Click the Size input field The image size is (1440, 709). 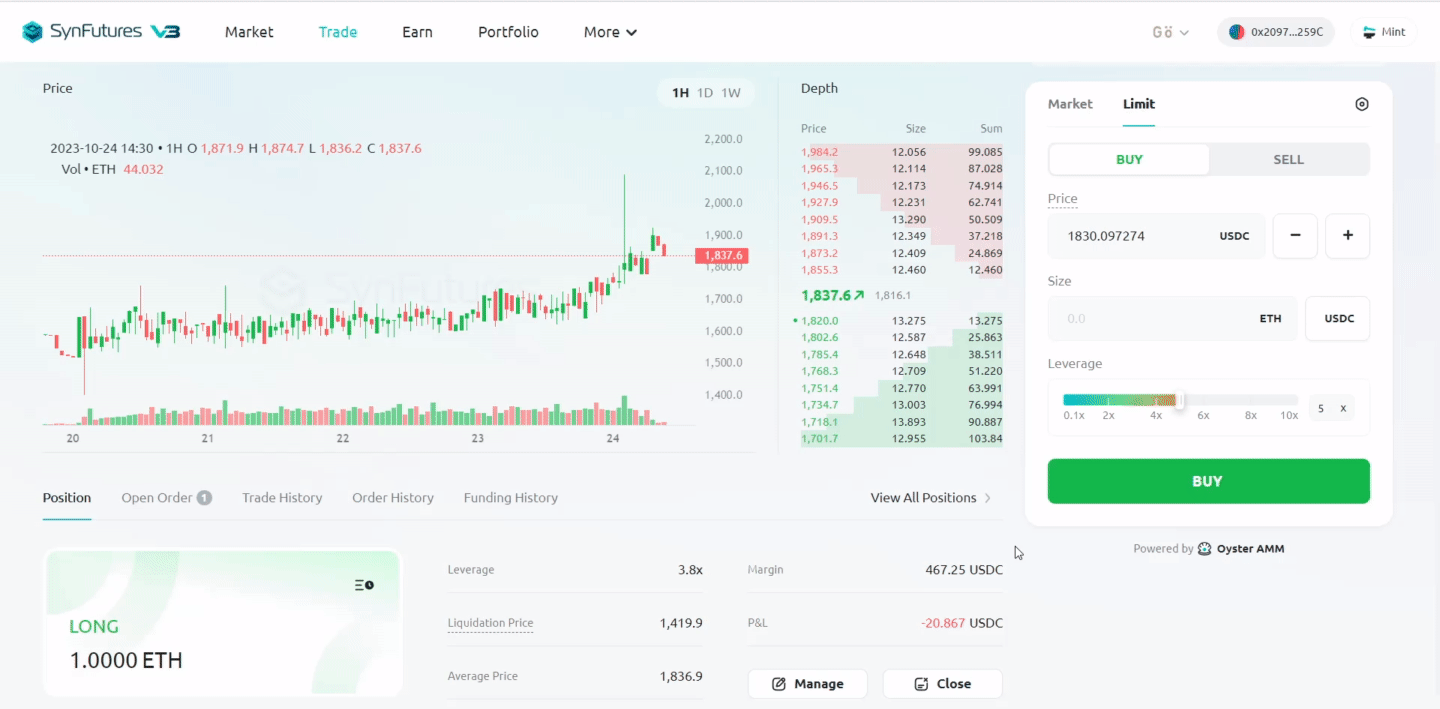[x=1173, y=319]
